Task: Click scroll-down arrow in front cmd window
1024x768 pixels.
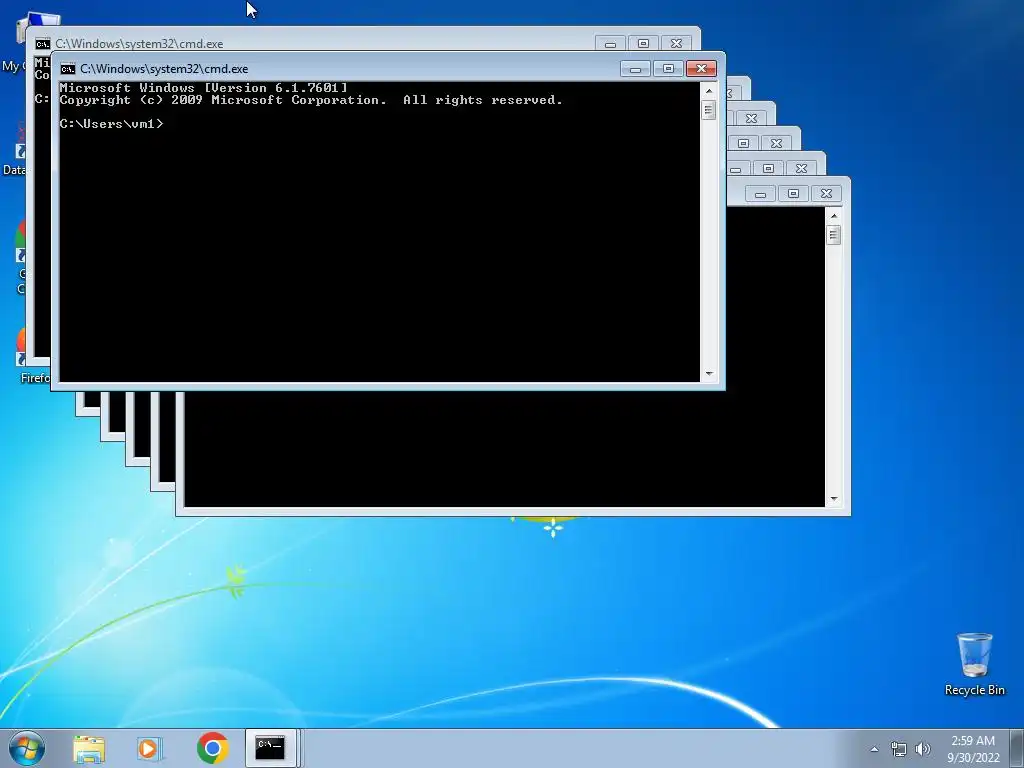Action: pos(709,374)
